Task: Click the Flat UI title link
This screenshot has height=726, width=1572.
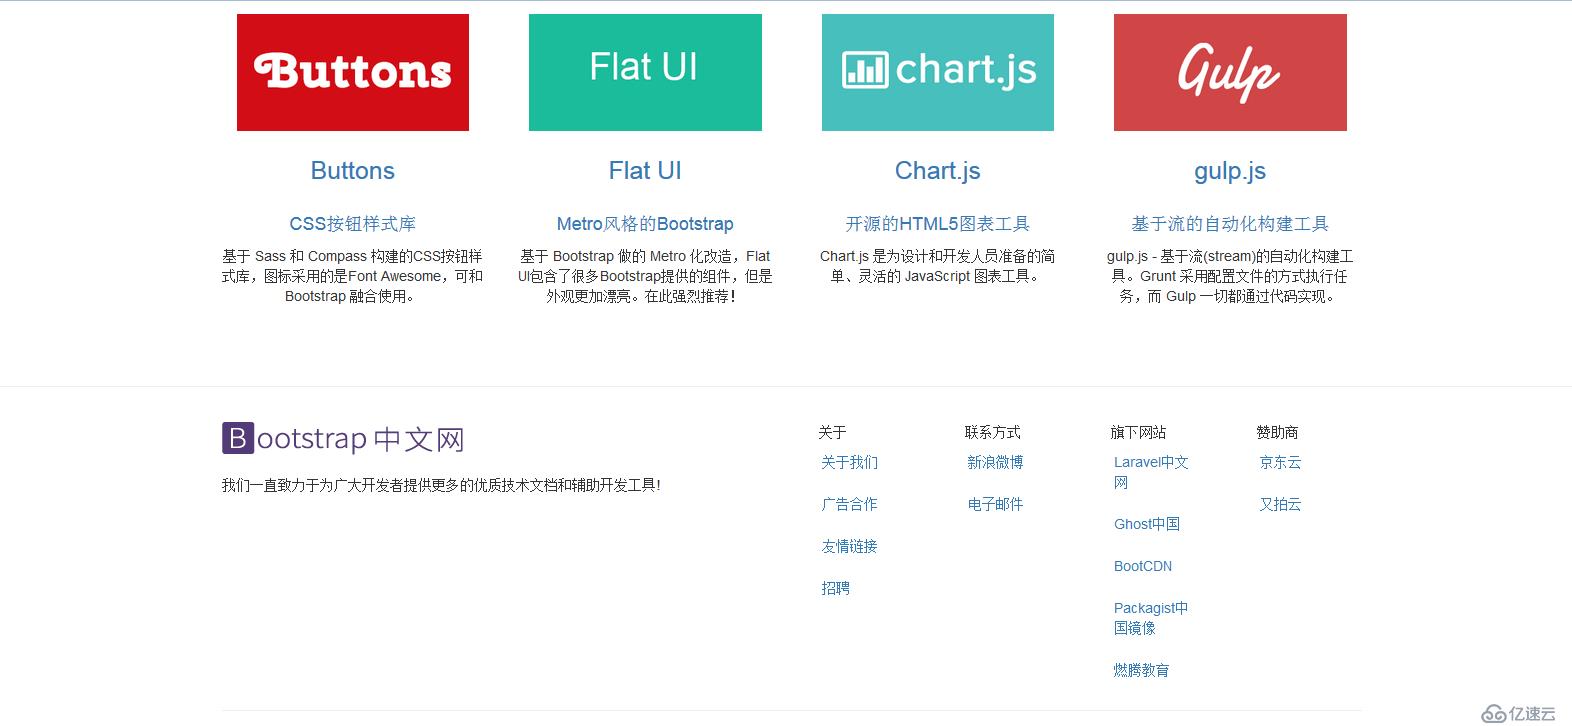Action: (x=645, y=171)
